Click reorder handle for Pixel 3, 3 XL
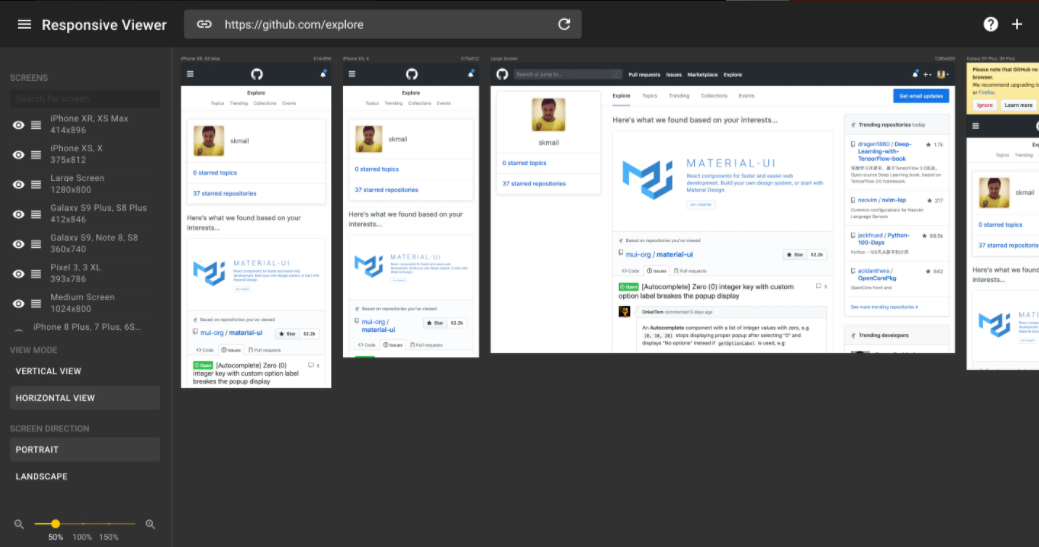 coord(36,274)
